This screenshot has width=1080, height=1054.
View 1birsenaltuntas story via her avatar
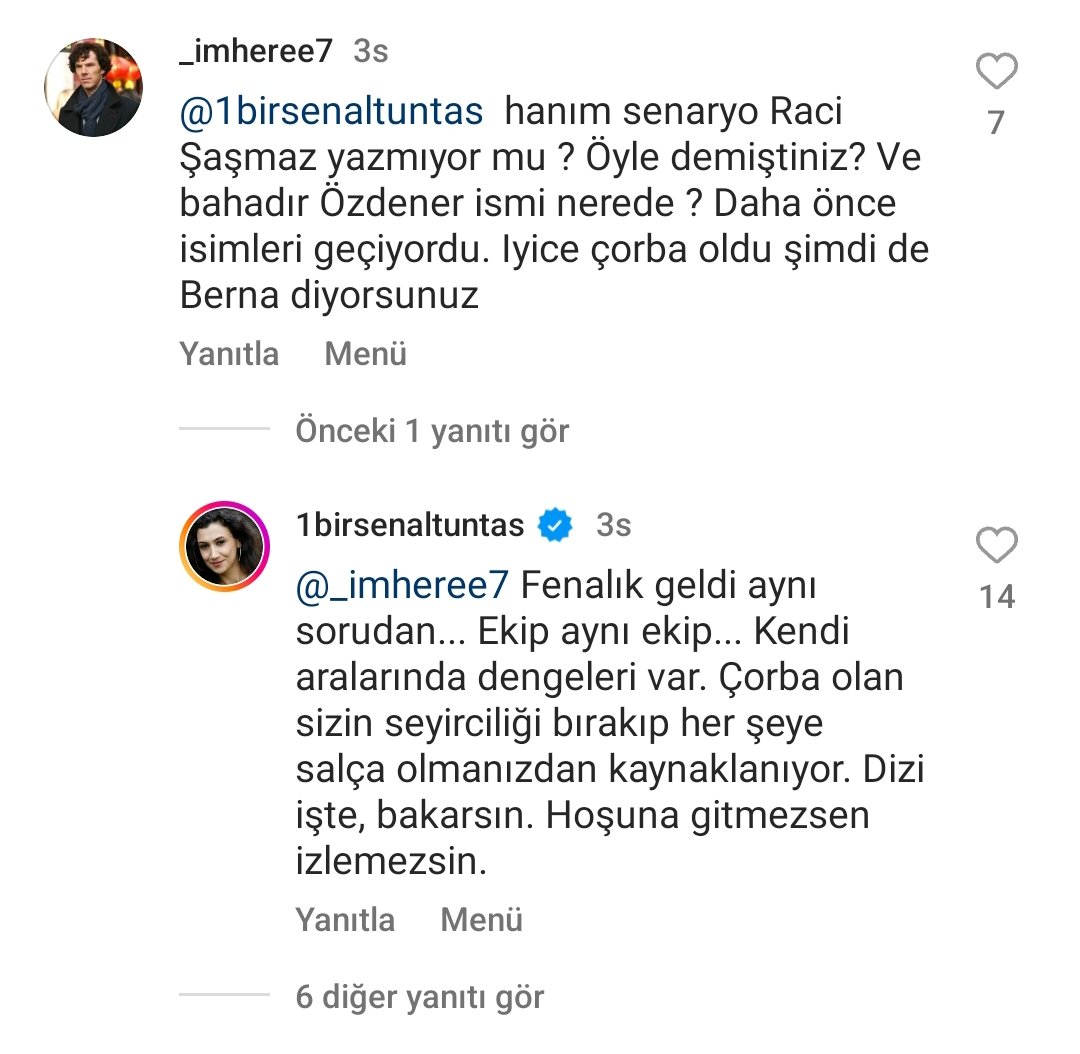tap(225, 546)
